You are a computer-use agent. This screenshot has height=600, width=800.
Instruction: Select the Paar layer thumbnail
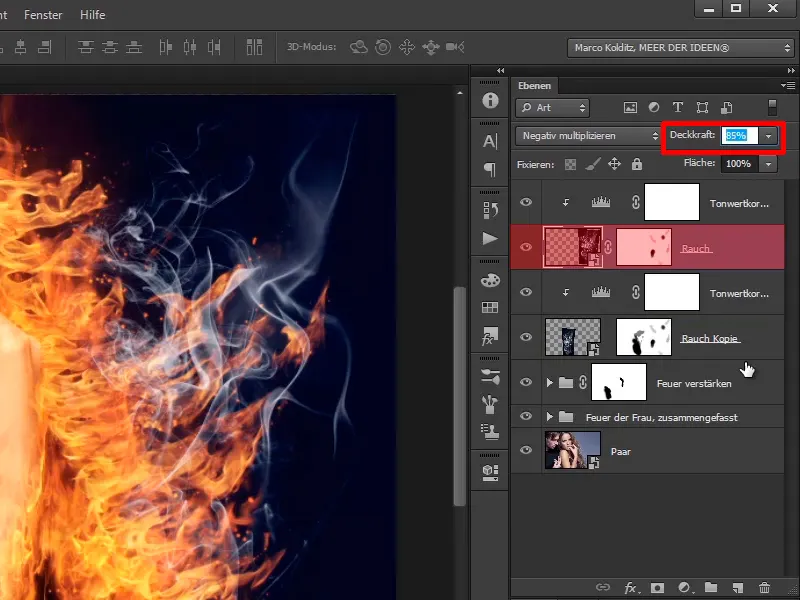coord(572,450)
